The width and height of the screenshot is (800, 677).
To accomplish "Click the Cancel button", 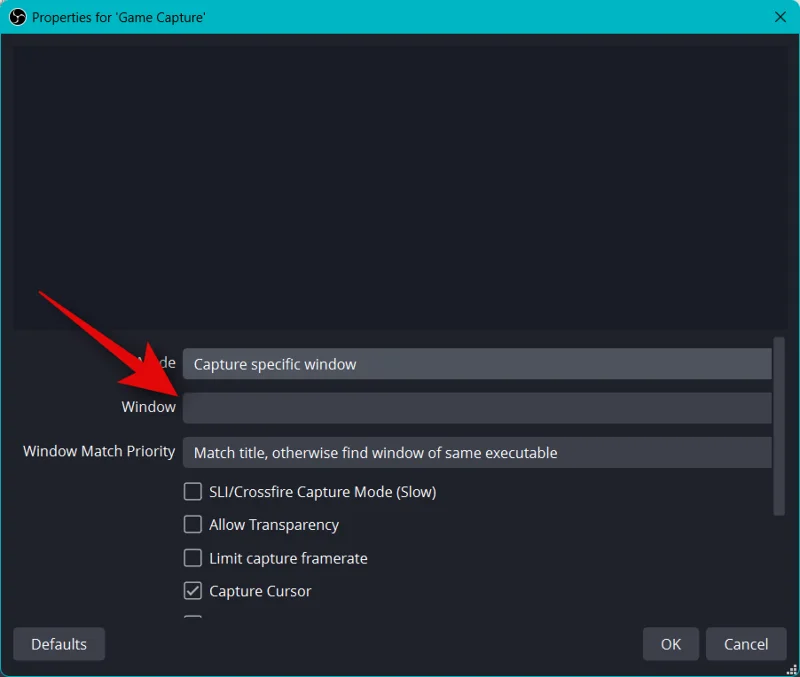I will pos(746,644).
